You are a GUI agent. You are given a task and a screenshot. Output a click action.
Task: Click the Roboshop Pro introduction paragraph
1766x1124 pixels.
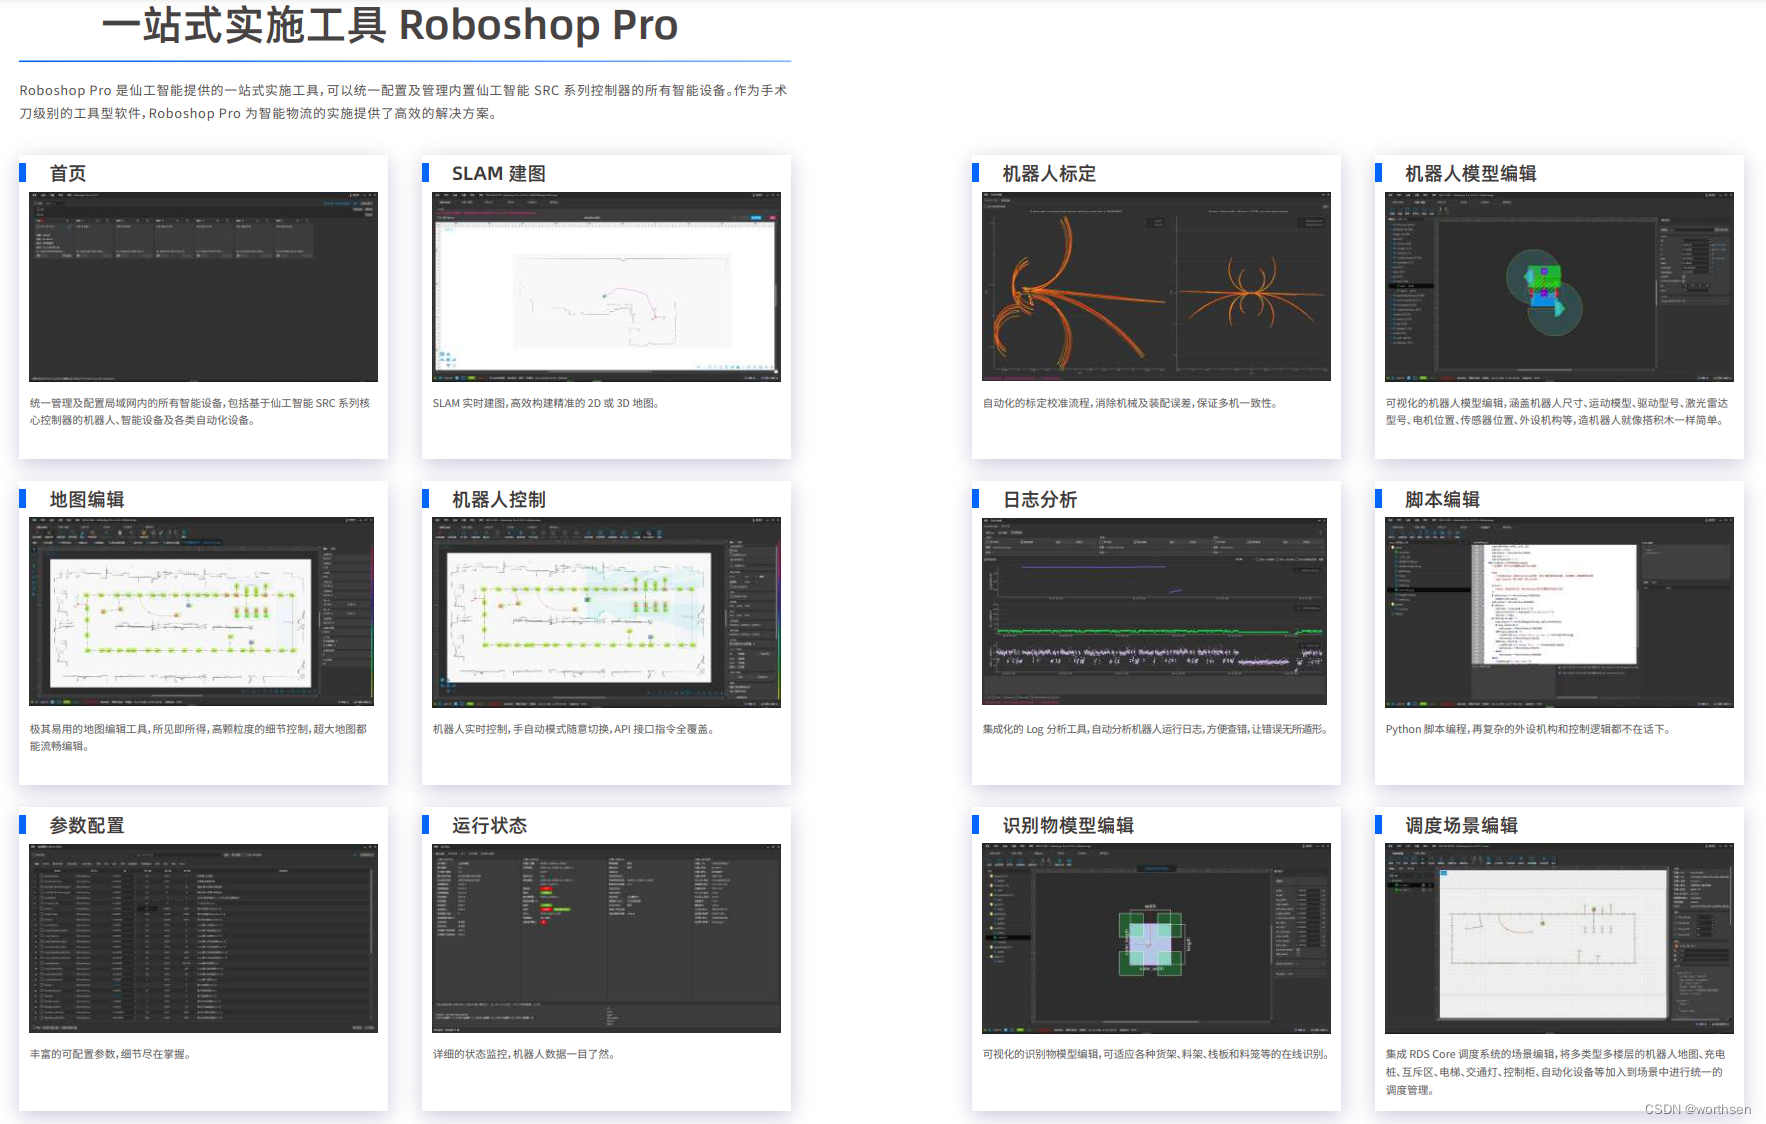(x=403, y=101)
